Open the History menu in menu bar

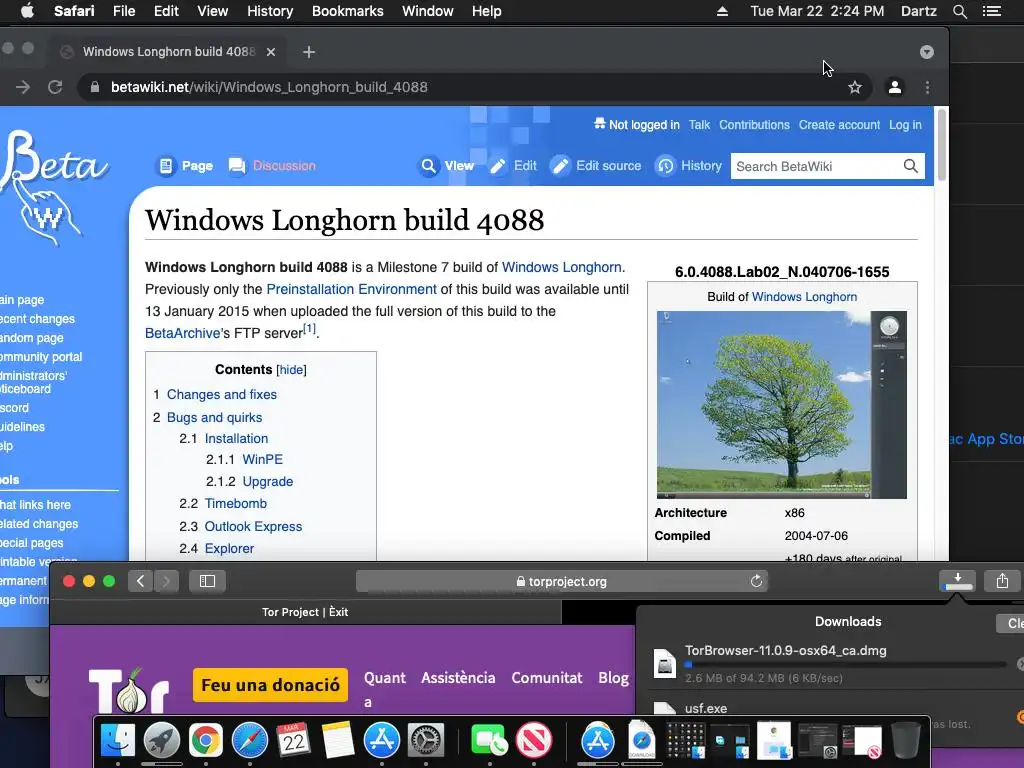[270, 11]
